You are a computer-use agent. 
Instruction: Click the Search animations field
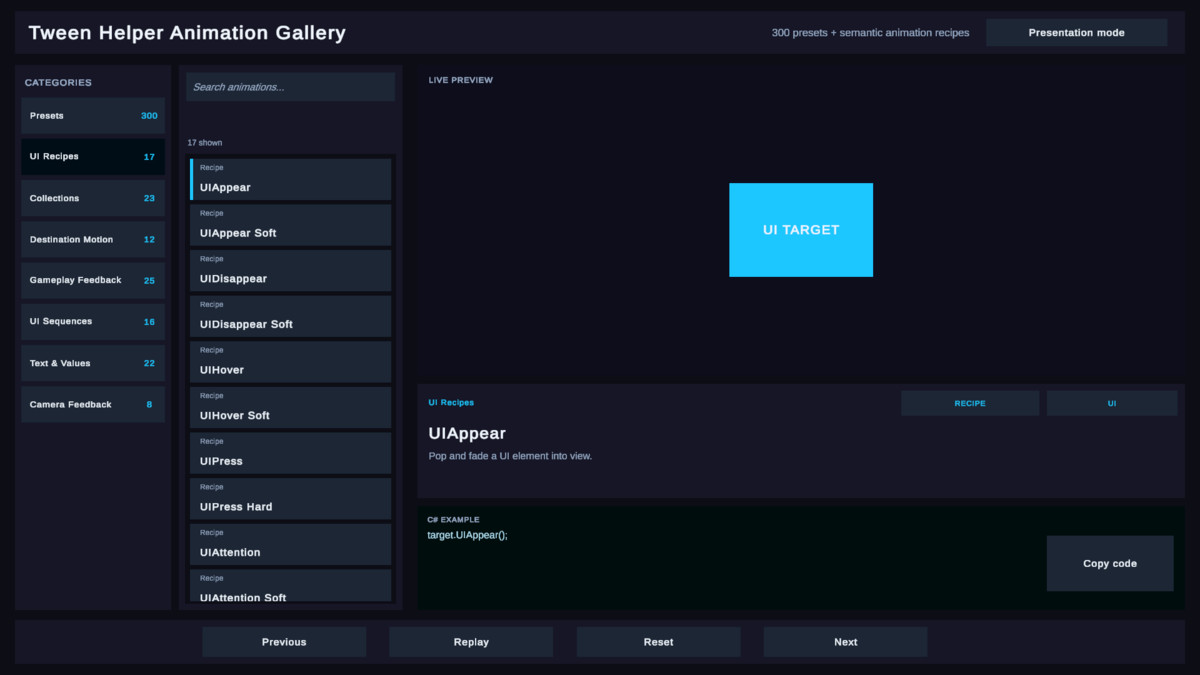(x=290, y=87)
